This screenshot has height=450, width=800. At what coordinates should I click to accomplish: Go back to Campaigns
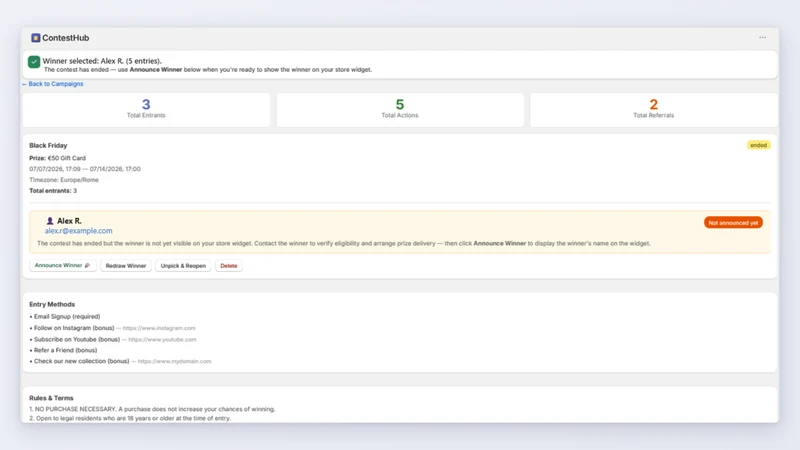coord(53,84)
